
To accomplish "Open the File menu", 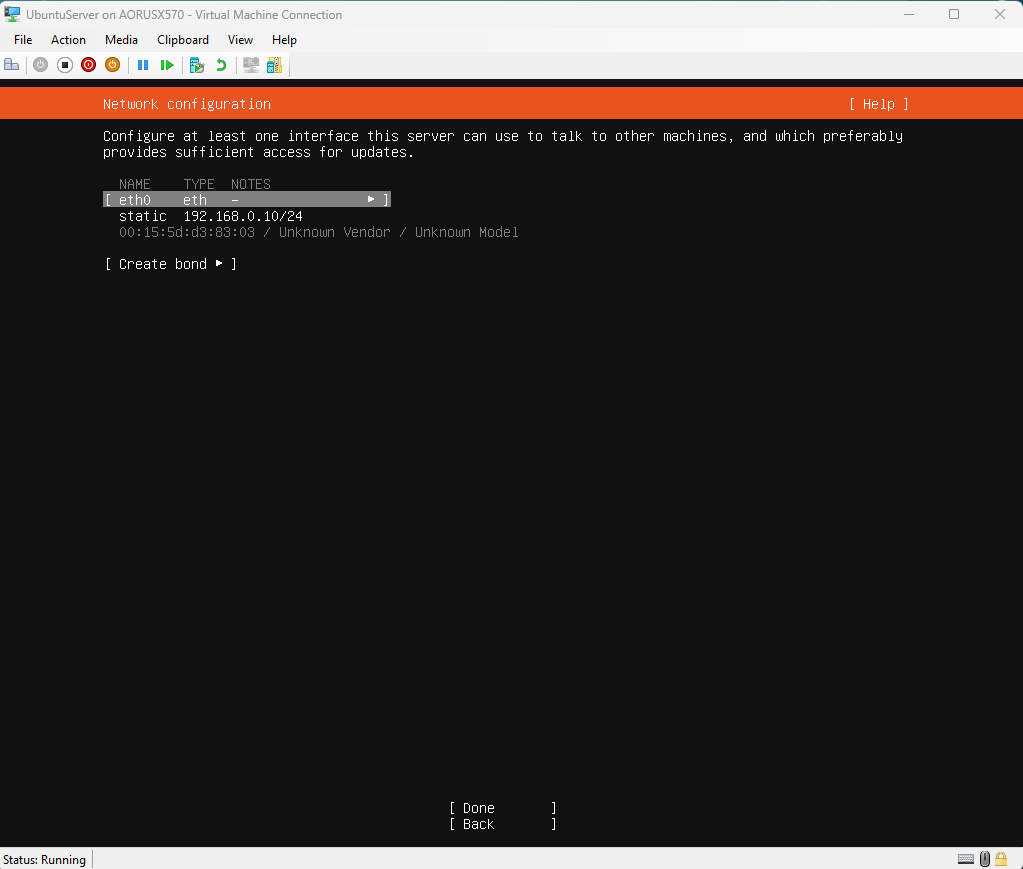I will tap(23, 40).
